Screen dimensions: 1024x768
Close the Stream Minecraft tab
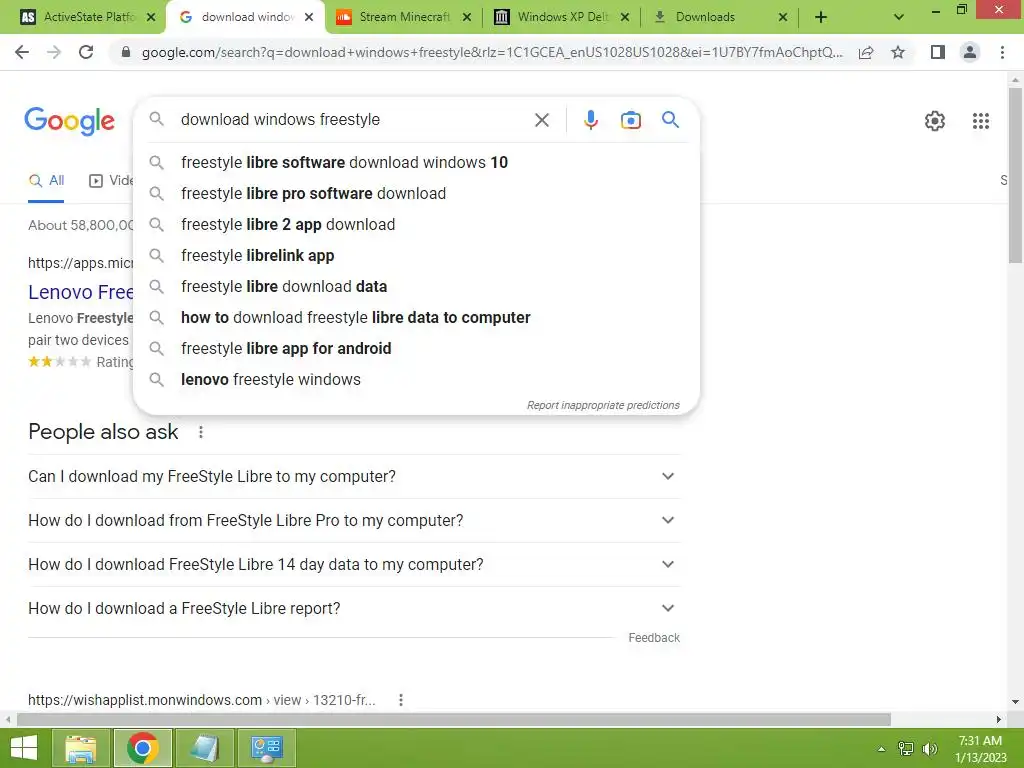pos(466,17)
